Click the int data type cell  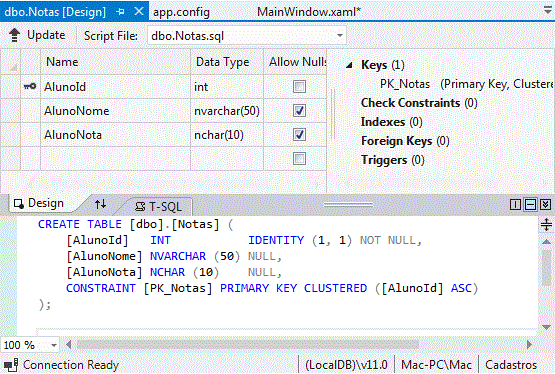click(x=227, y=87)
